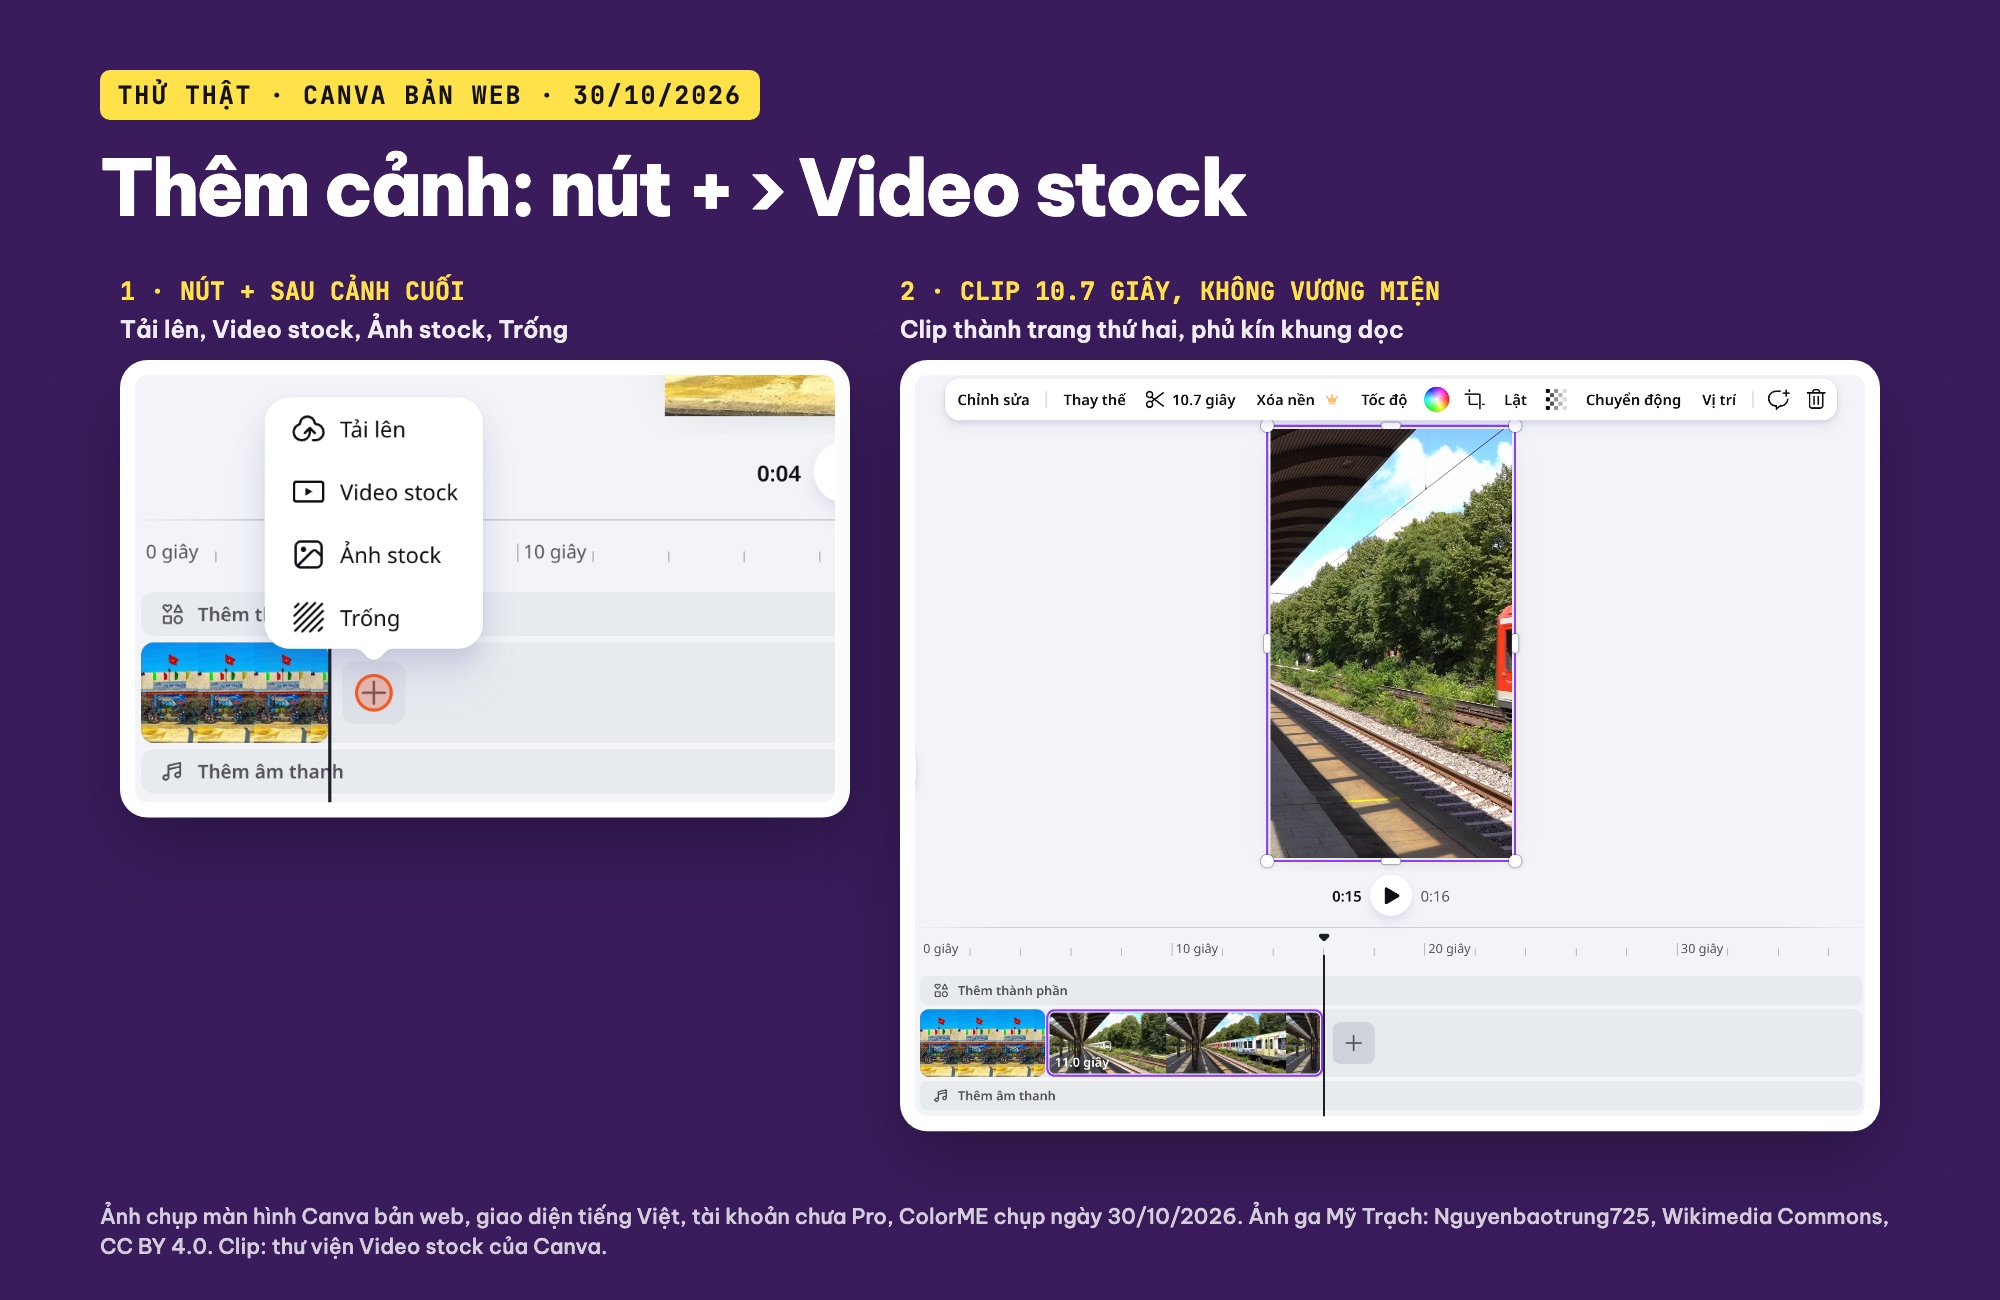Viewport: 2000px width, 1300px height.
Task: Select the flag clip thumbnail in right timeline
Action: pyautogui.click(x=982, y=1043)
